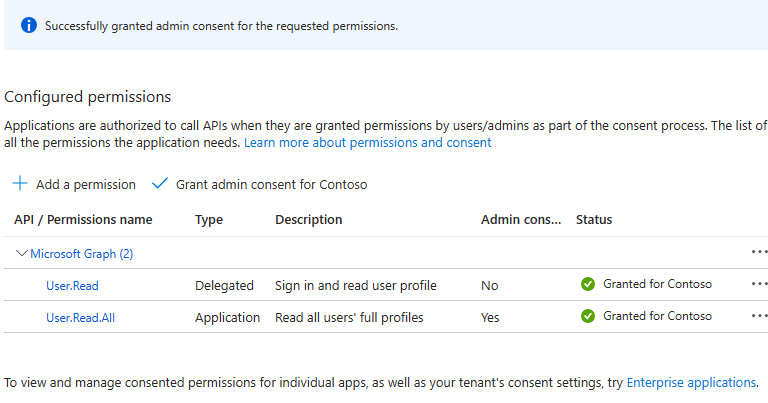Click the 'Successfully granted admin consent' message
Screen dimensions: 768x403
point(221,25)
